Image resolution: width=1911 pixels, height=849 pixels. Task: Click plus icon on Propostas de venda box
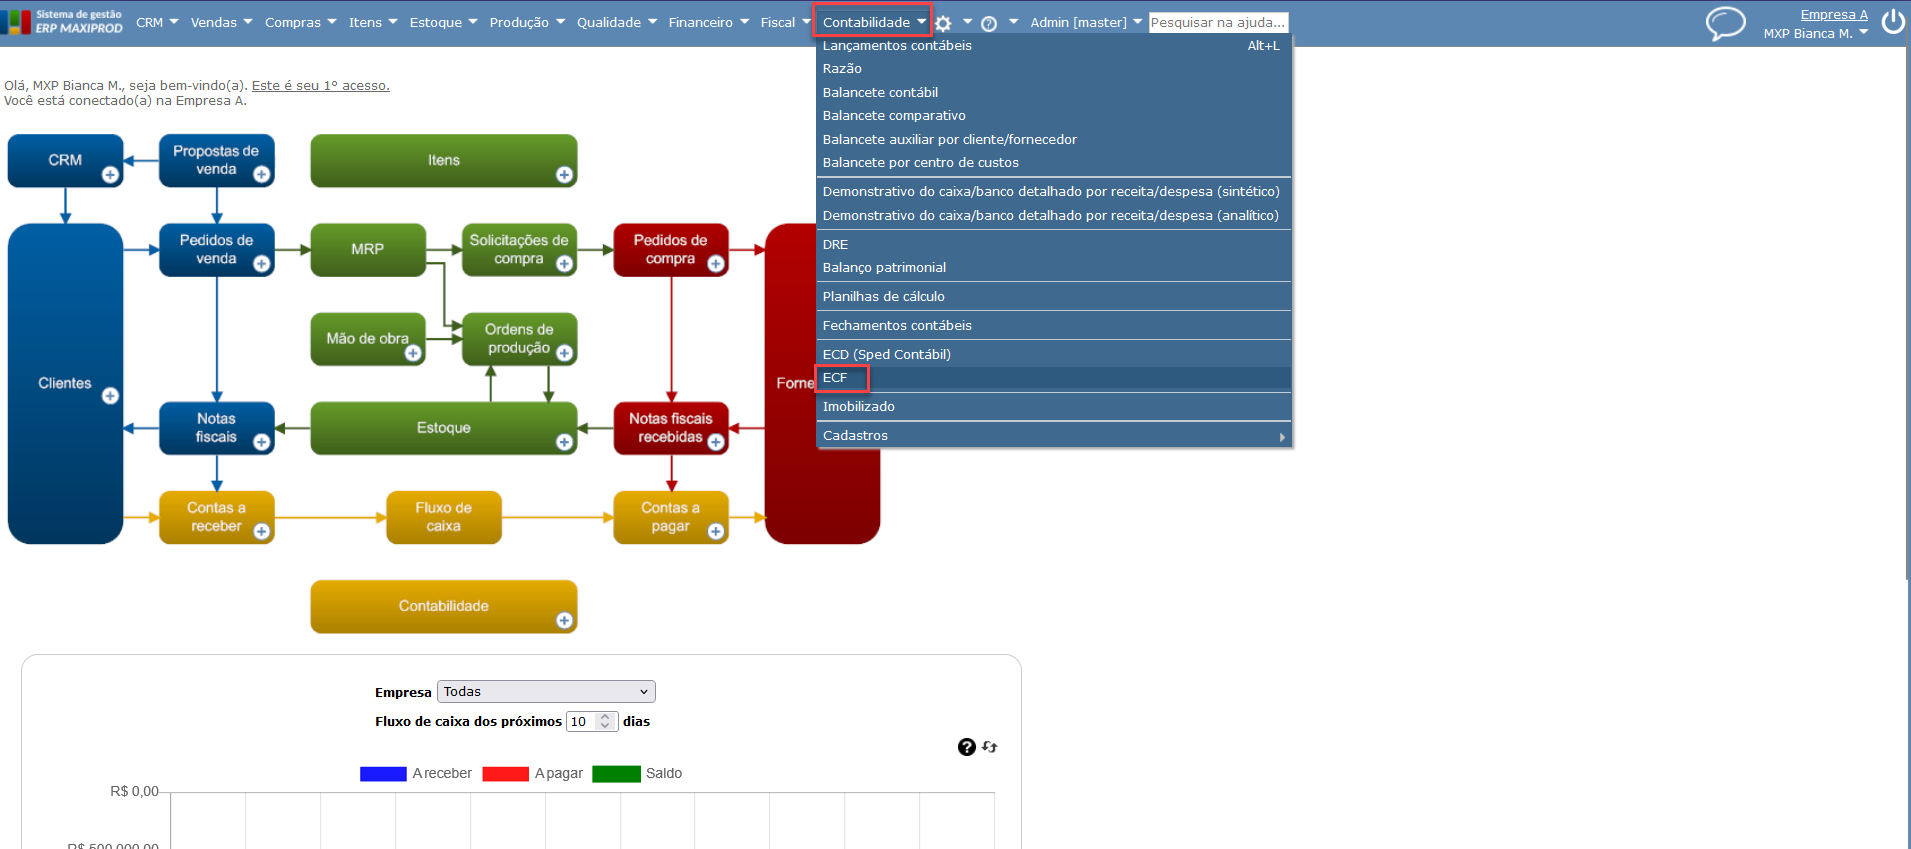pos(262,175)
